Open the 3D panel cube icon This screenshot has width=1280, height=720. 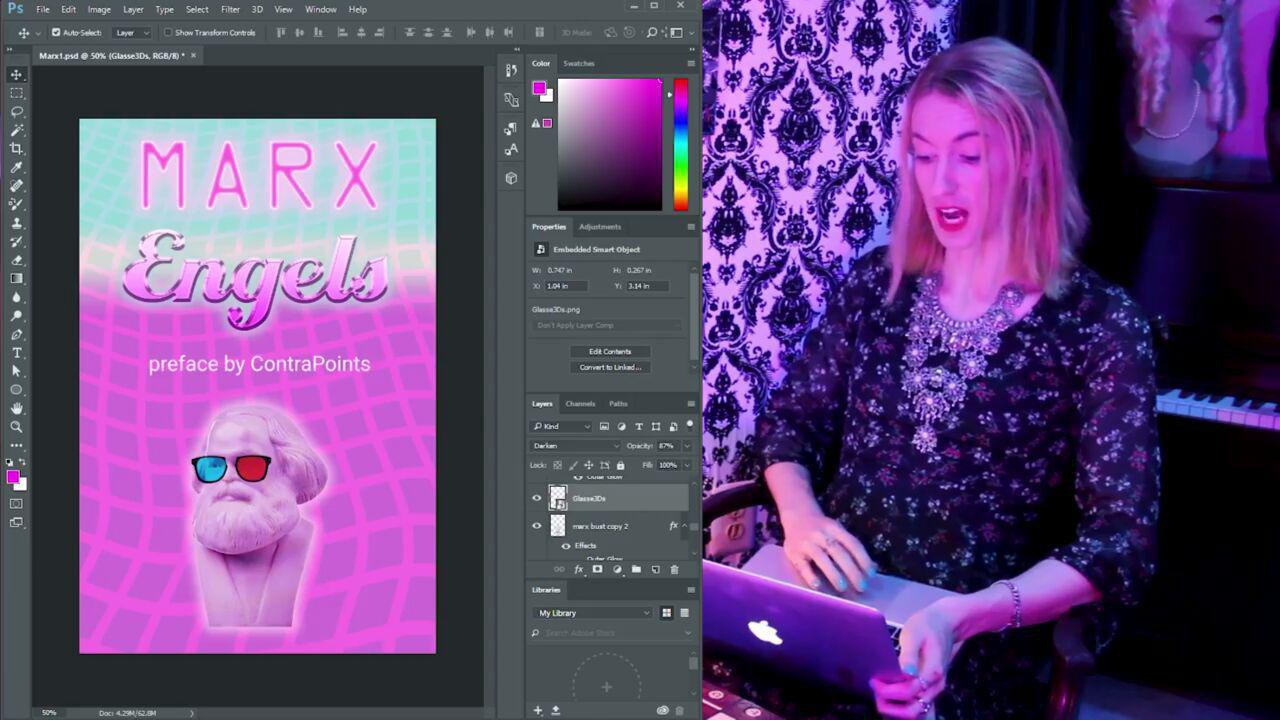[x=511, y=178]
